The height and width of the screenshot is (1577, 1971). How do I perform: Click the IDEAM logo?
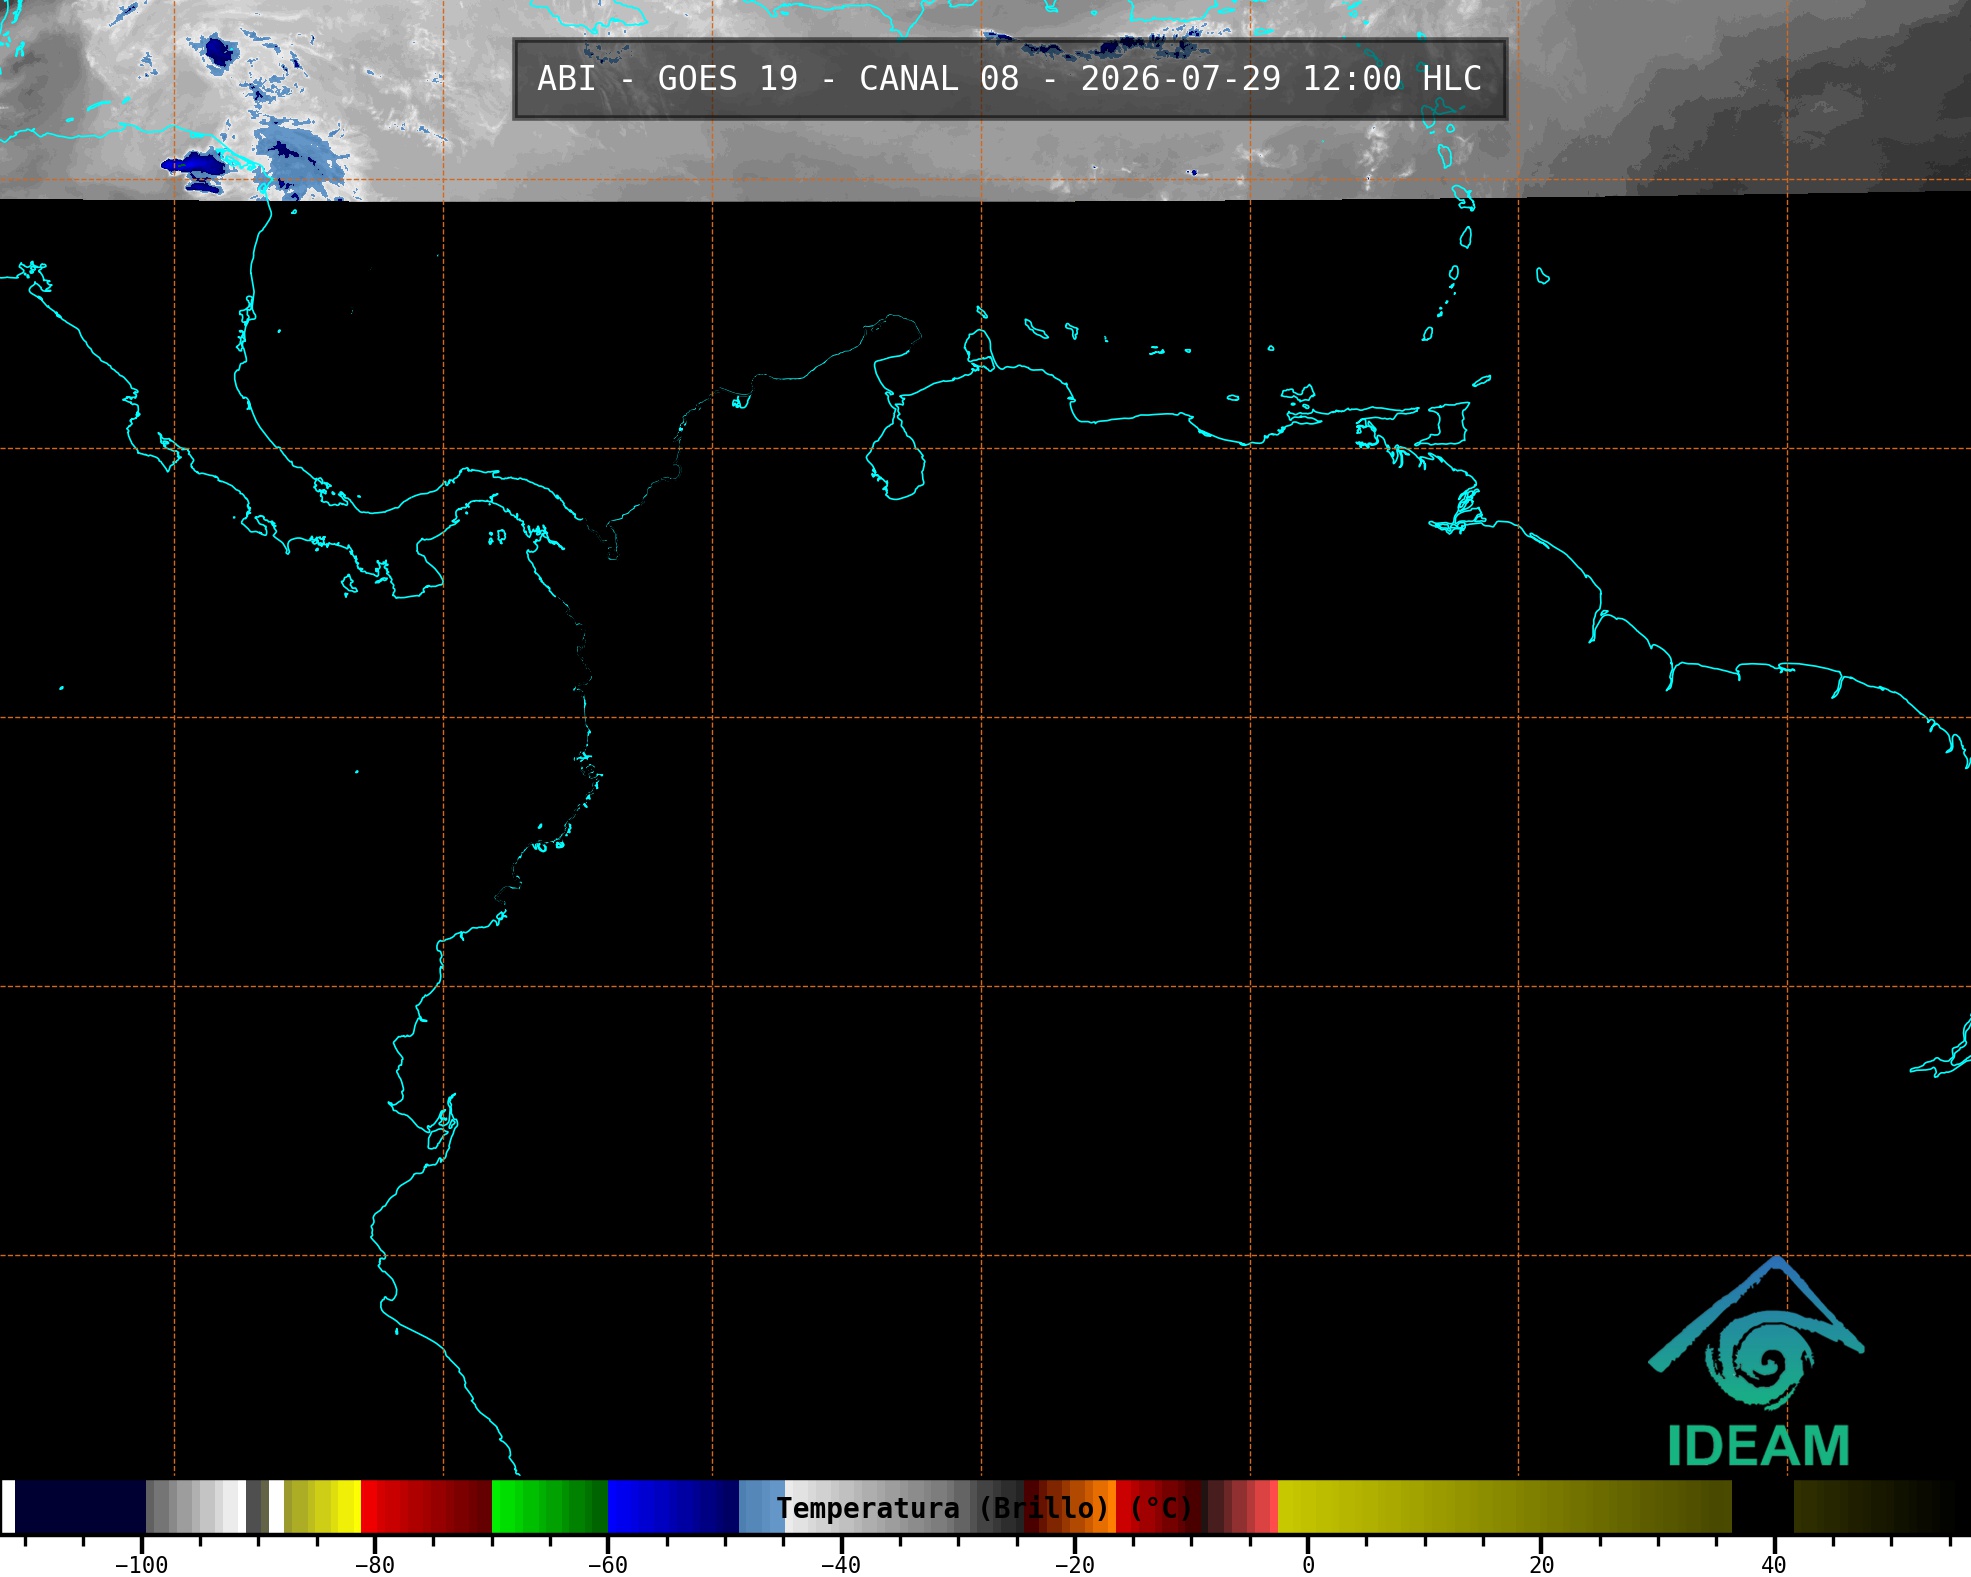pos(1757,1362)
